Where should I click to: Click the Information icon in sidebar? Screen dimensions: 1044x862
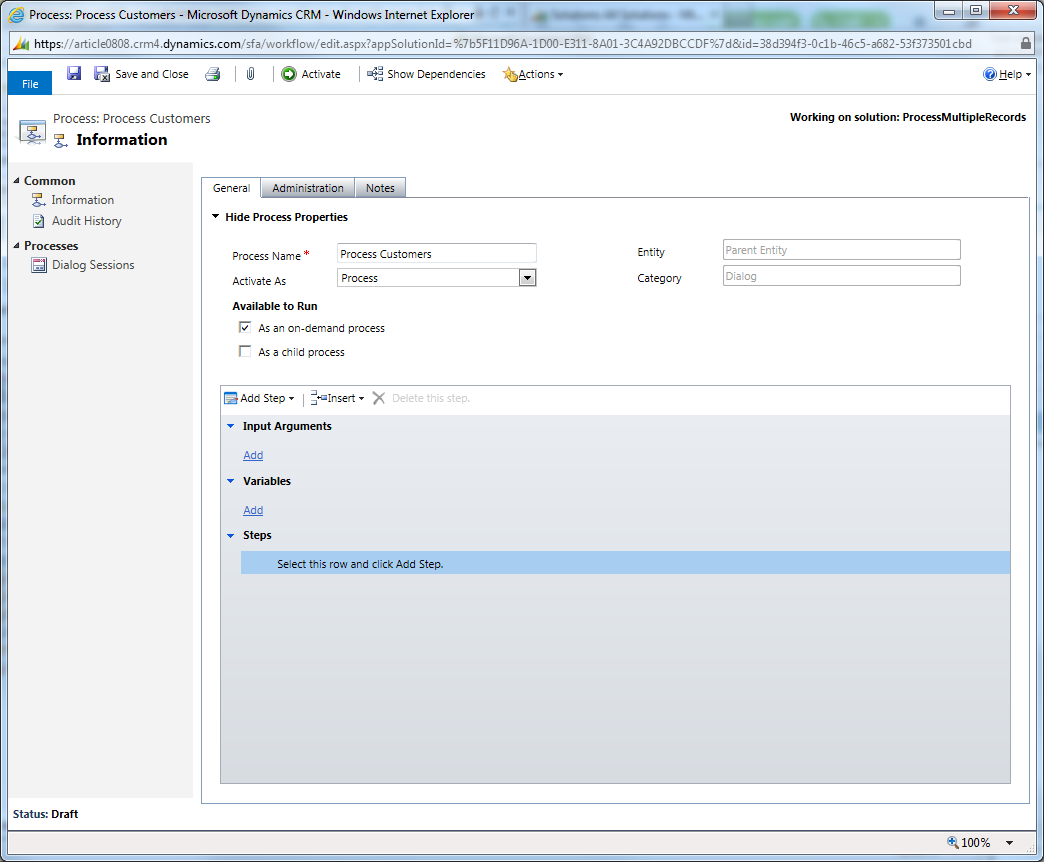pyautogui.click(x=39, y=200)
